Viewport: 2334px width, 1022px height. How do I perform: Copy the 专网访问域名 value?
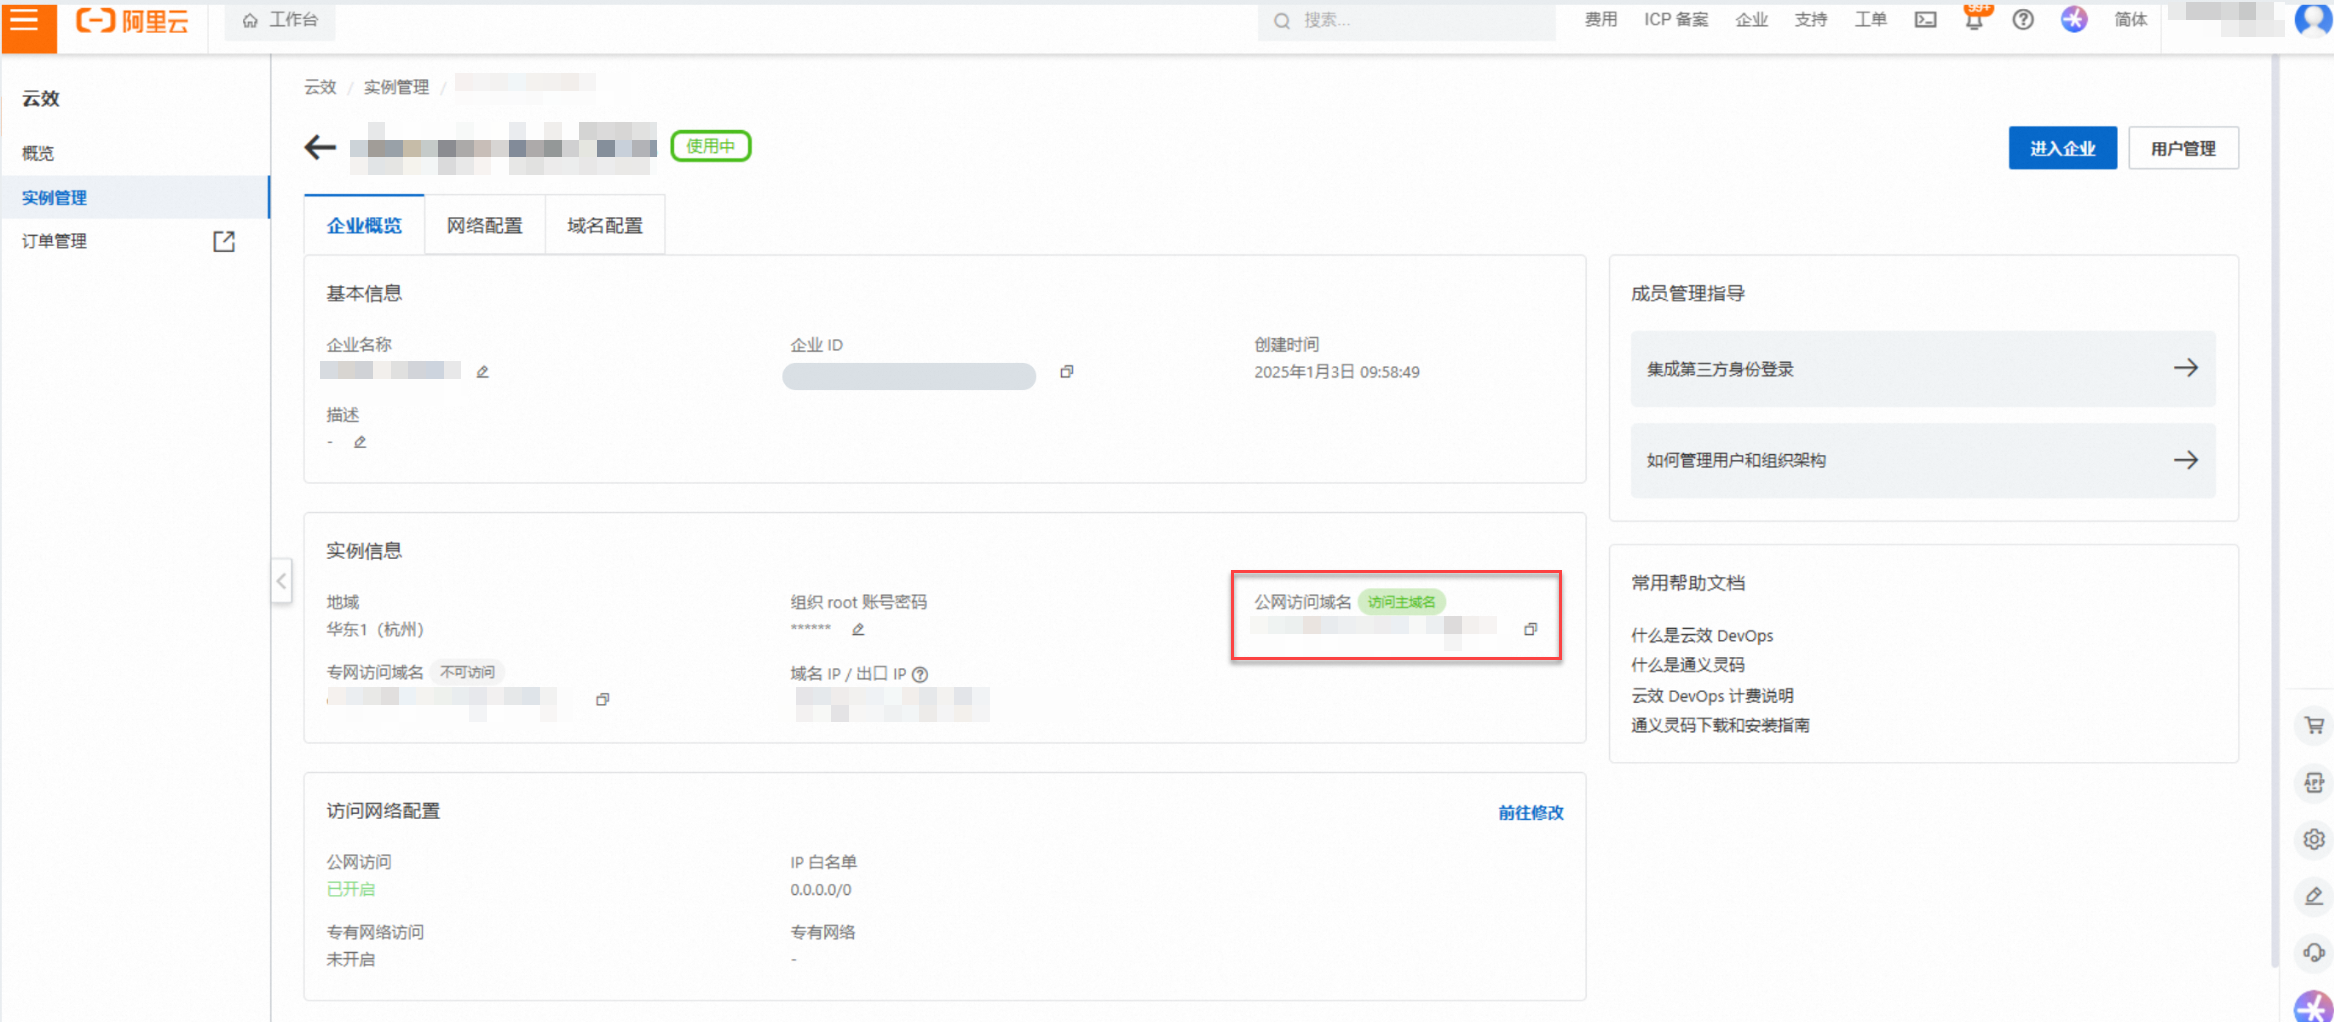(x=602, y=699)
